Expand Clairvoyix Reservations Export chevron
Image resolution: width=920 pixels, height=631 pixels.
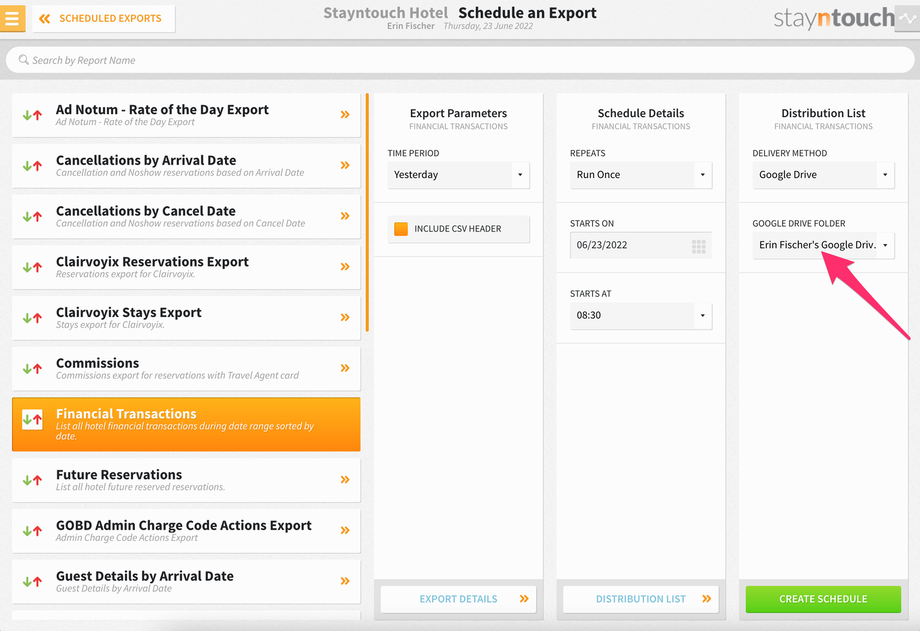pos(345,266)
